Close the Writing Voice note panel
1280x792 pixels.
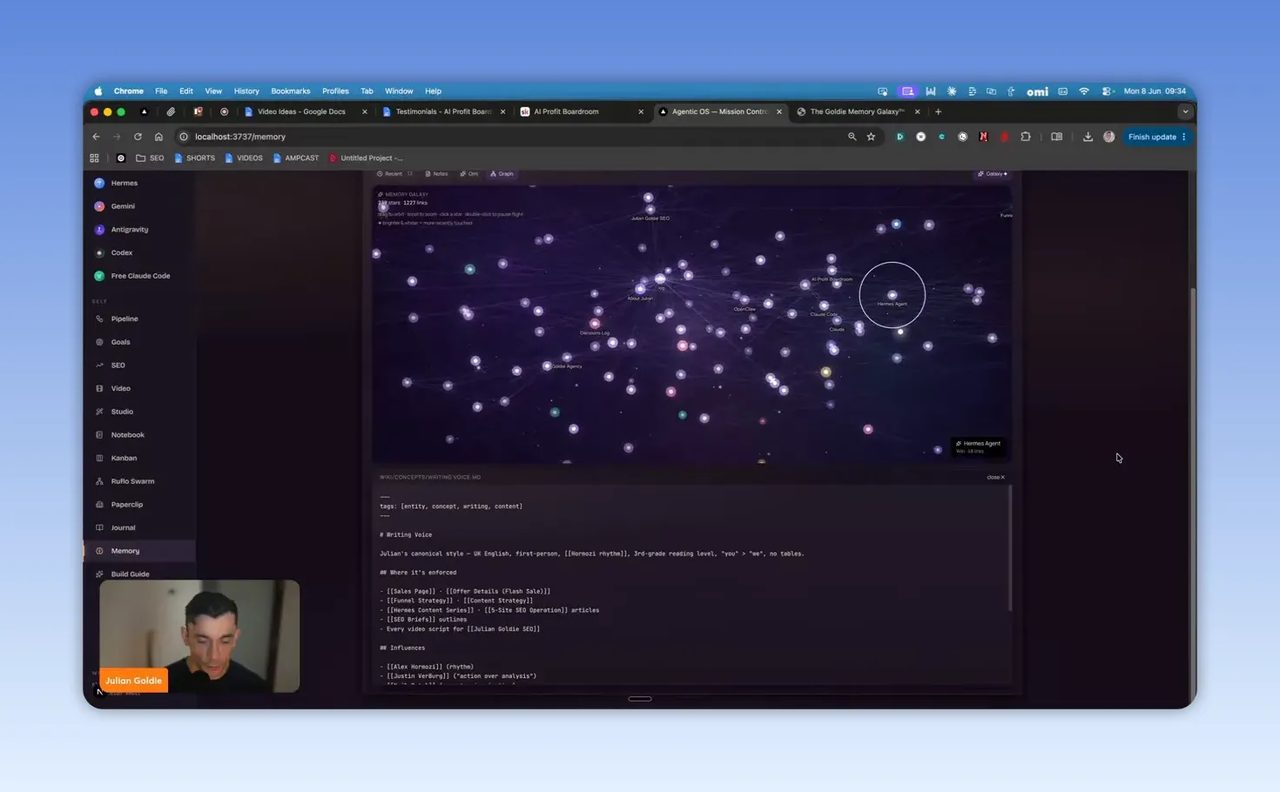point(995,477)
